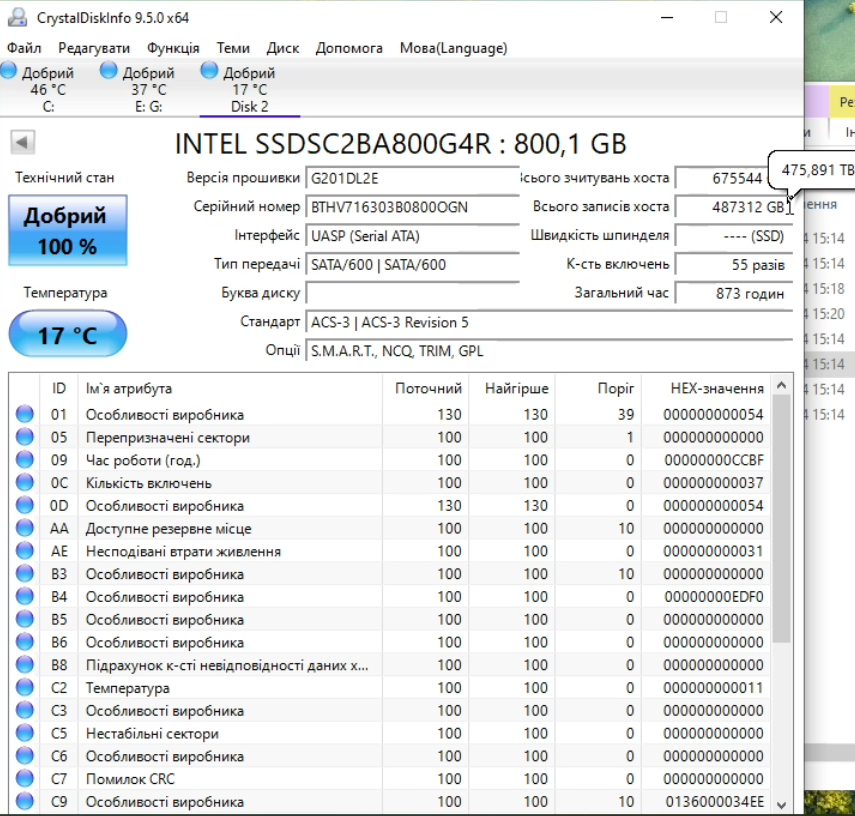Click the Добрий 100 % health status button
The height and width of the screenshot is (816, 855).
tap(68, 230)
